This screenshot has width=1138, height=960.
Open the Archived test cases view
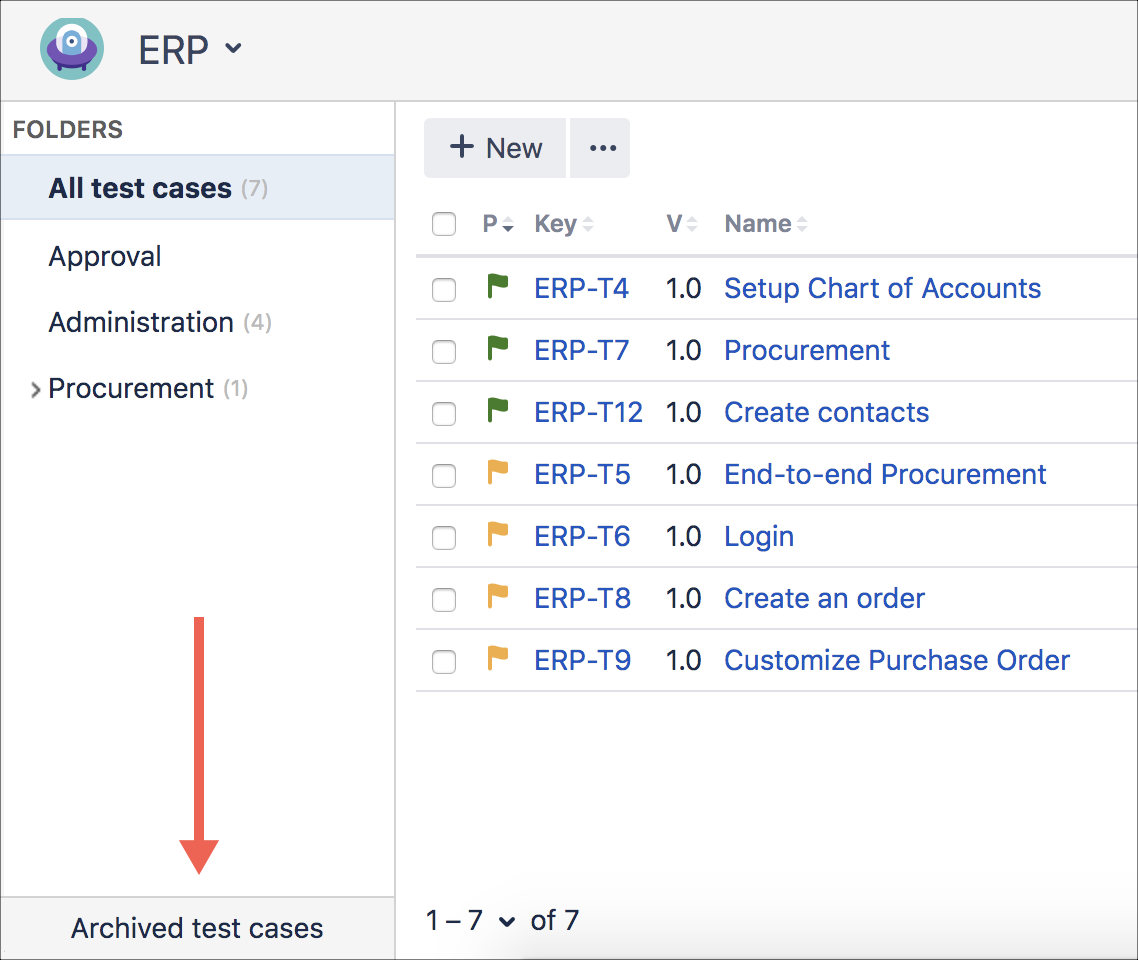(196, 928)
